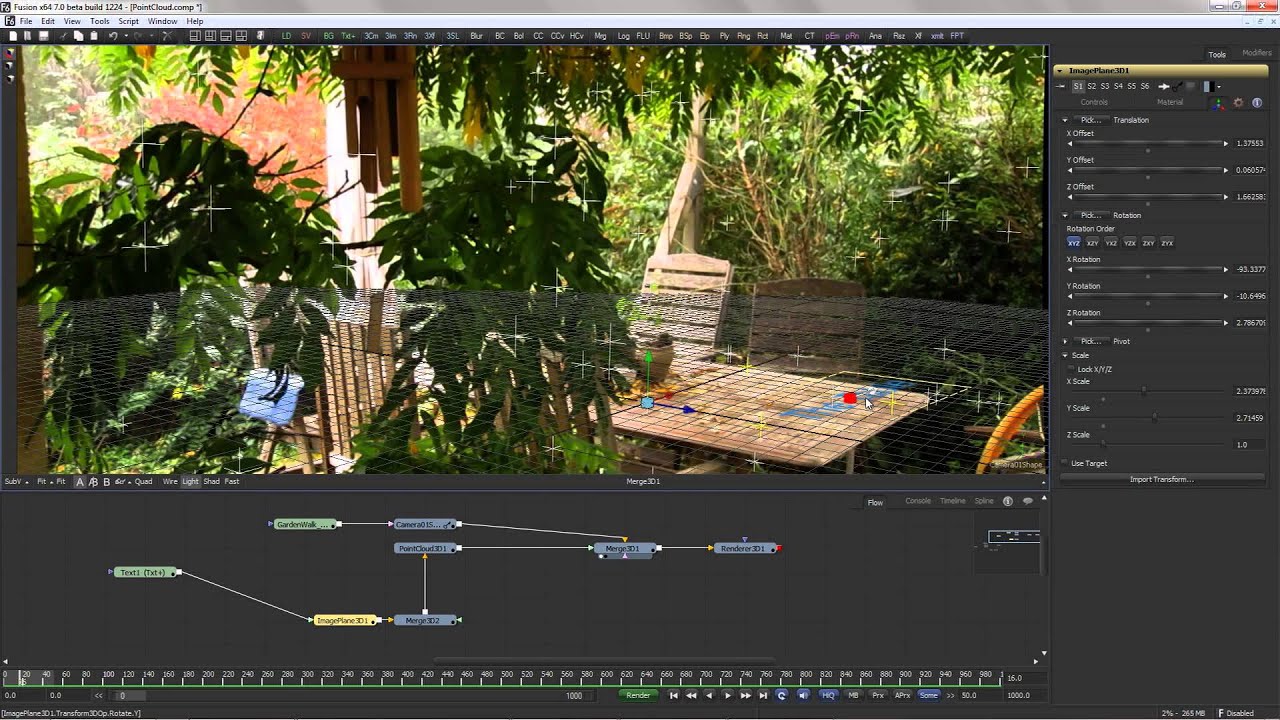Click the Copy icon in the toolbar
Image resolution: width=1280 pixels, height=720 pixels.
pyautogui.click(x=78, y=36)
